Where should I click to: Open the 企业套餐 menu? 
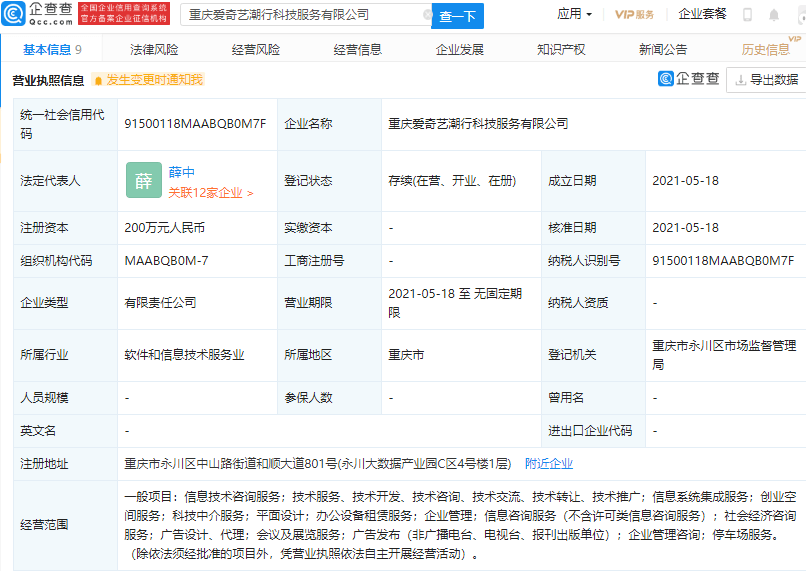(x=702, y=14)
